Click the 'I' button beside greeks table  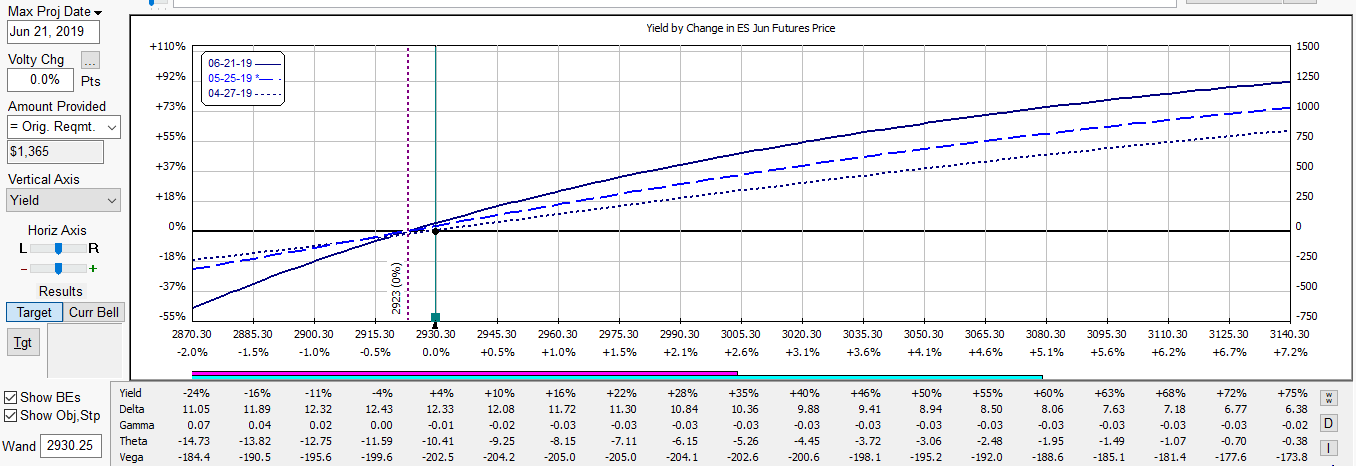[x=1328, y=448]
